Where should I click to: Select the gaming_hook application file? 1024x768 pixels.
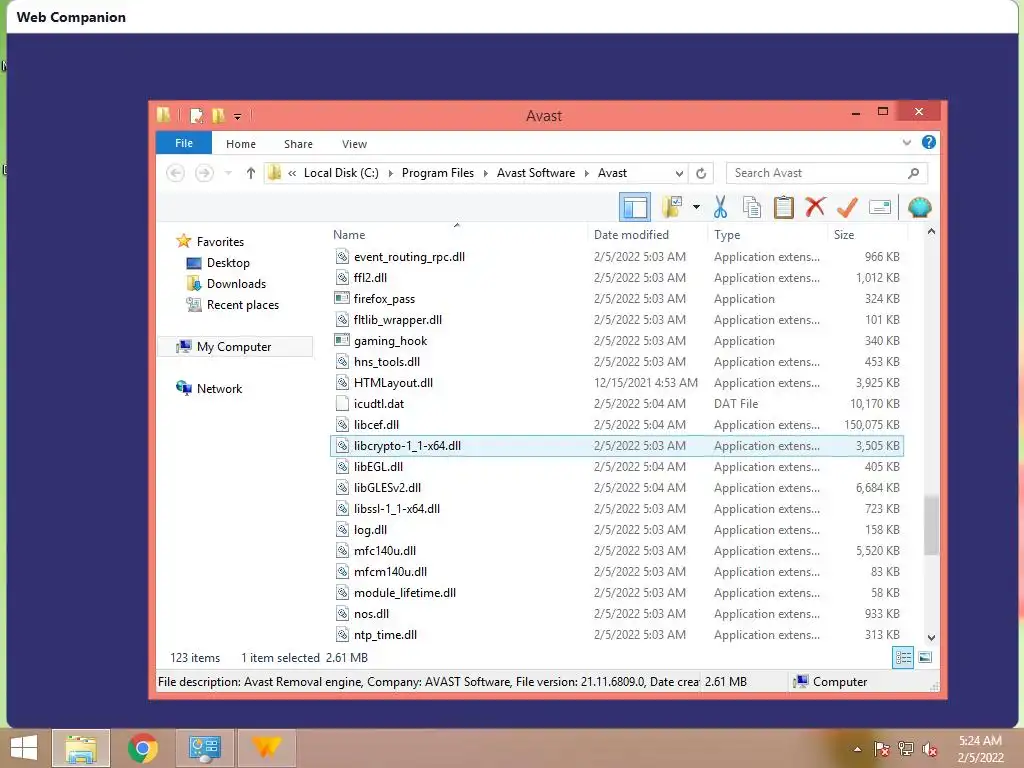pyautogui.click(x=616, y=340)
